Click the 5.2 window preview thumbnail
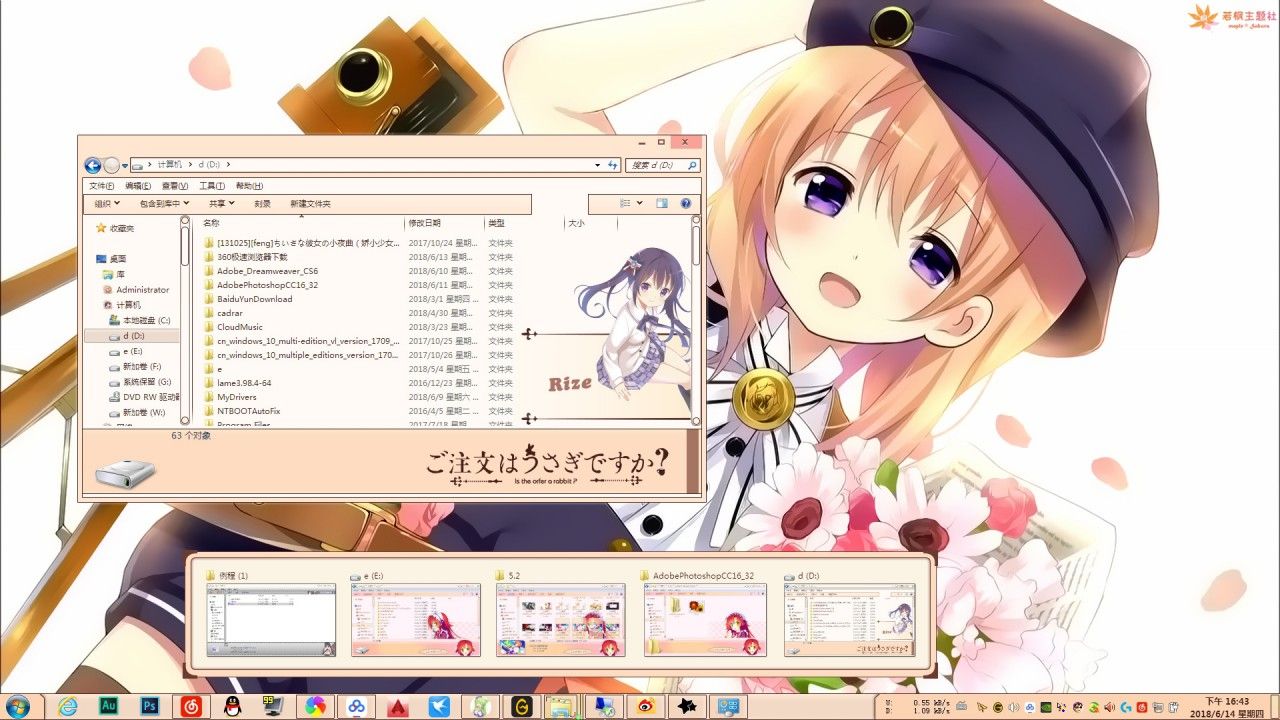Image resolution: width=1280 pixels, height=720 pixels. click(x=561, y=620)
